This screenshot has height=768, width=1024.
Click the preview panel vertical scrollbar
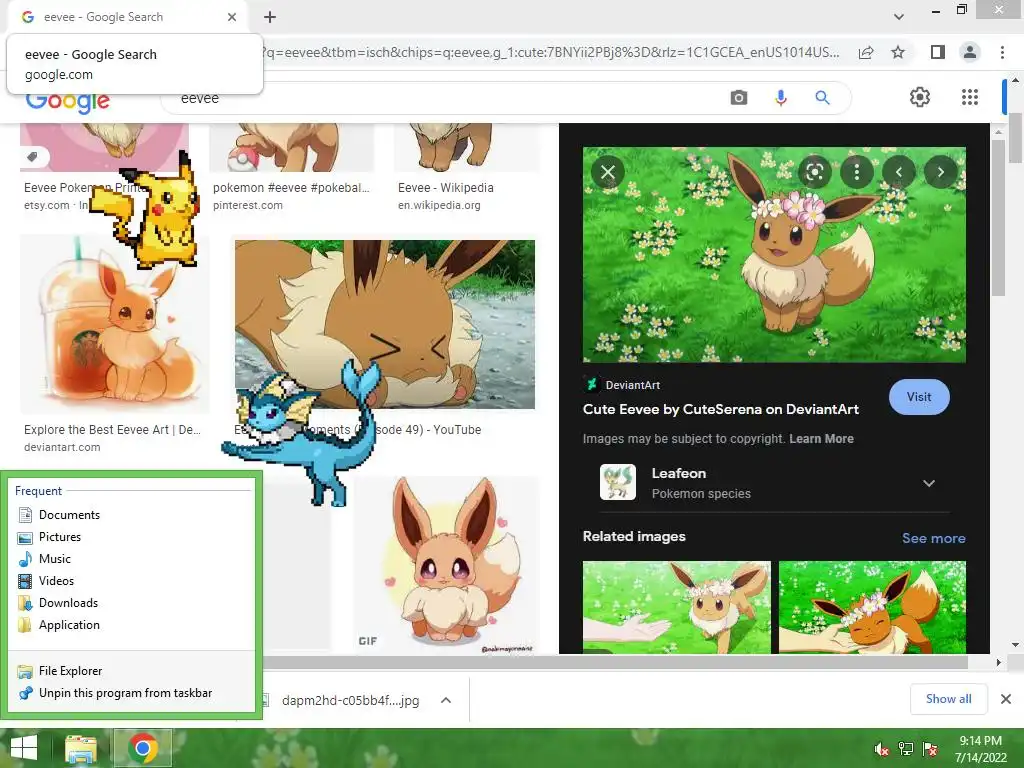[x=998, y=218]
